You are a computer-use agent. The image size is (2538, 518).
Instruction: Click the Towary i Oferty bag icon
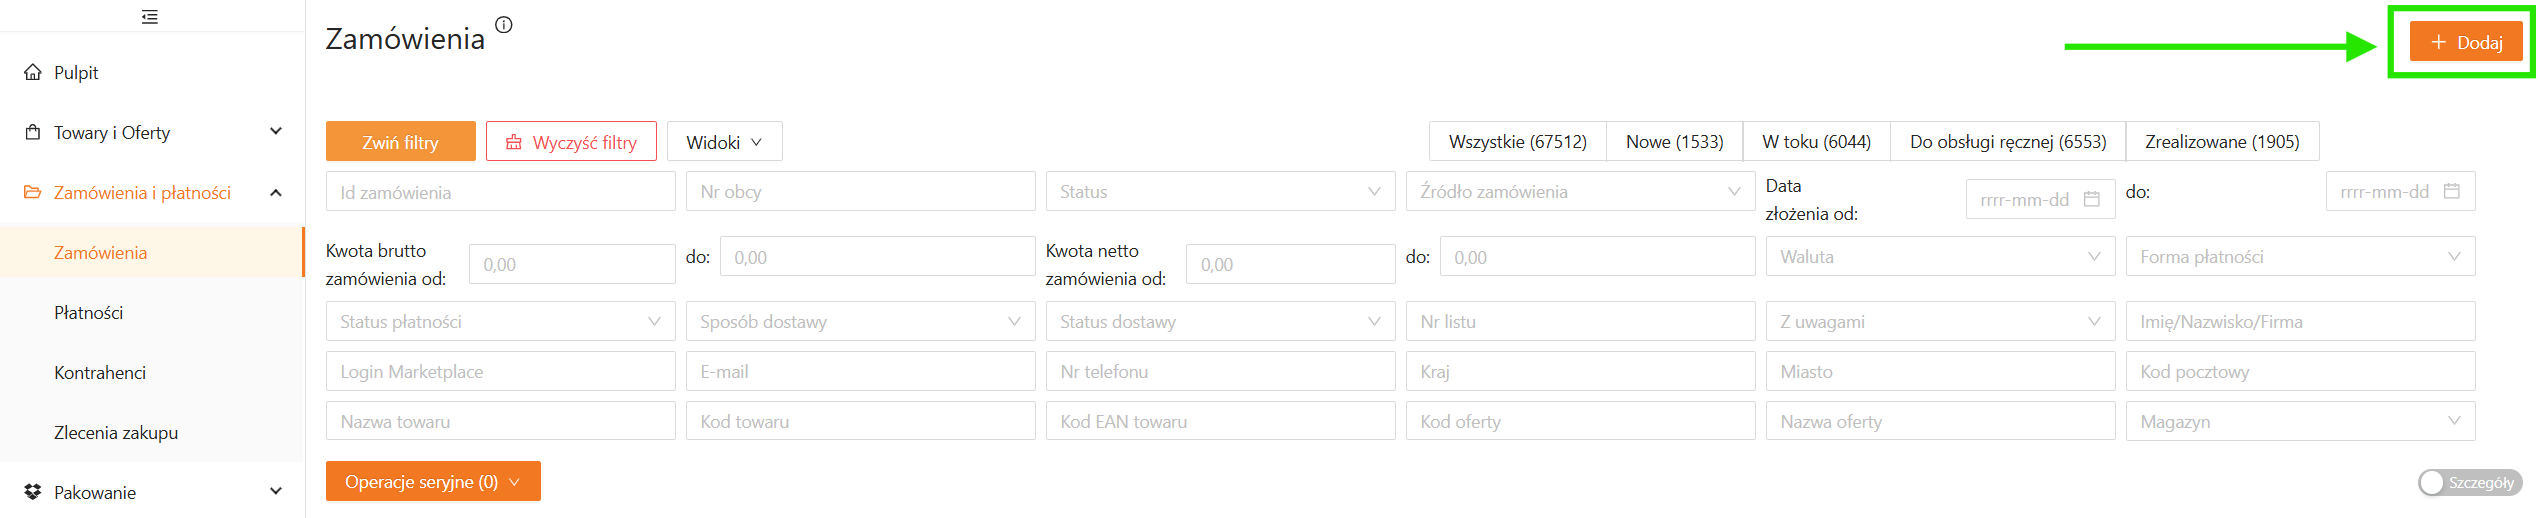click(x=33, y=132)
